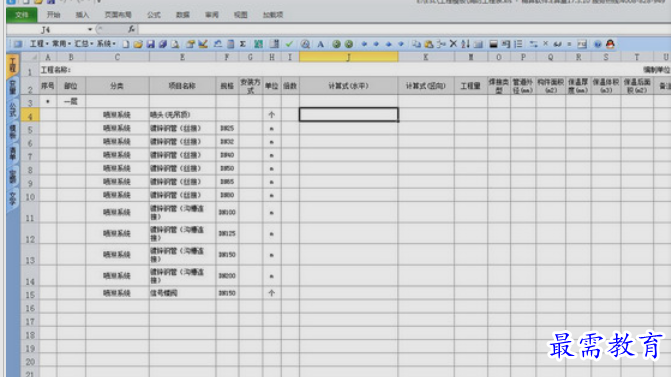
Task: Select column K header
Action: point(426,57)
